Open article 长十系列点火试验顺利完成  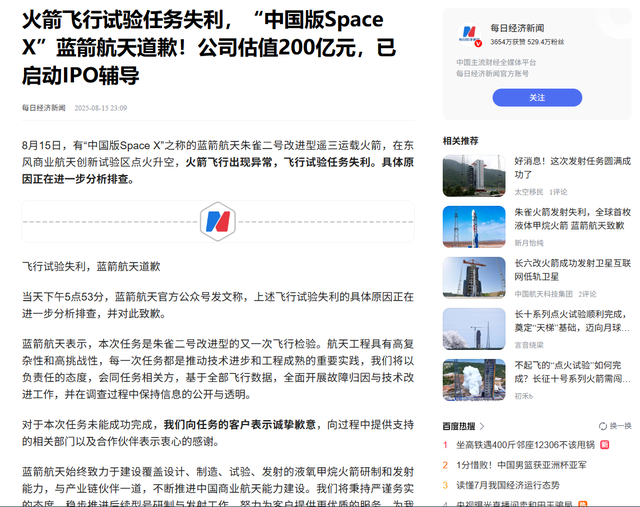[572, 321]
